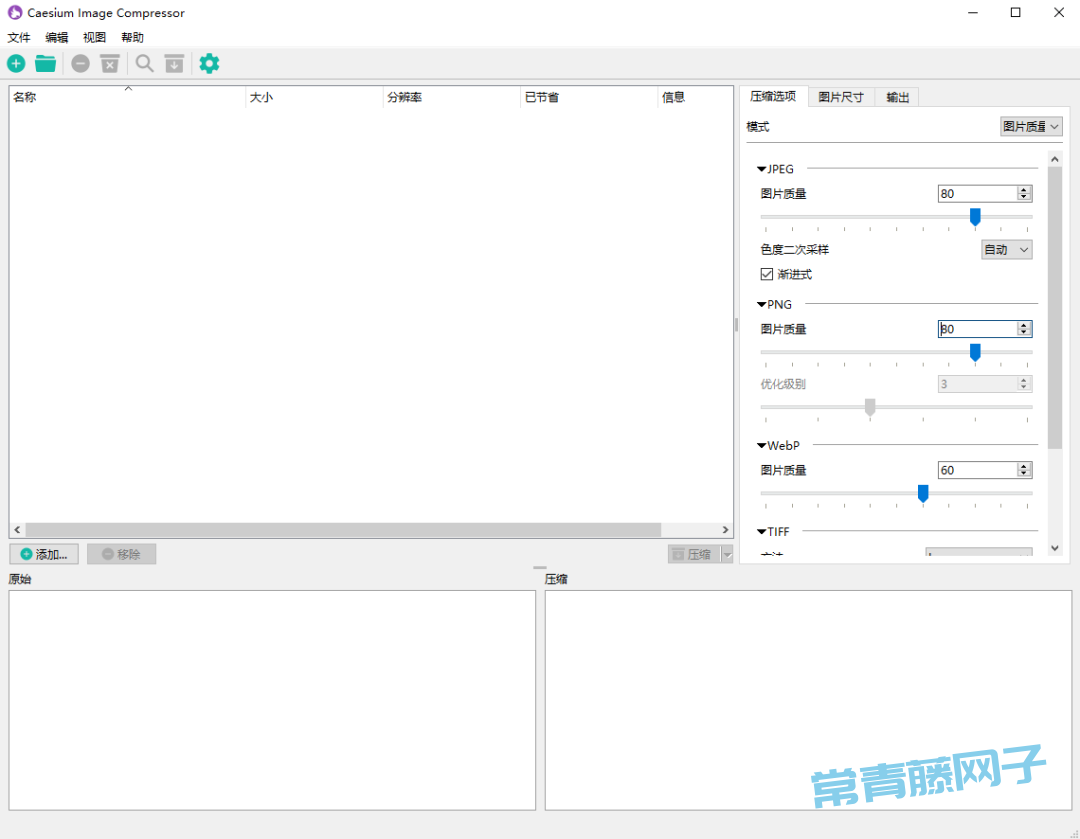Open the 色度二次采样 dropdown set to 自动
1080x839 pixels.
(x=1006, y=250)
